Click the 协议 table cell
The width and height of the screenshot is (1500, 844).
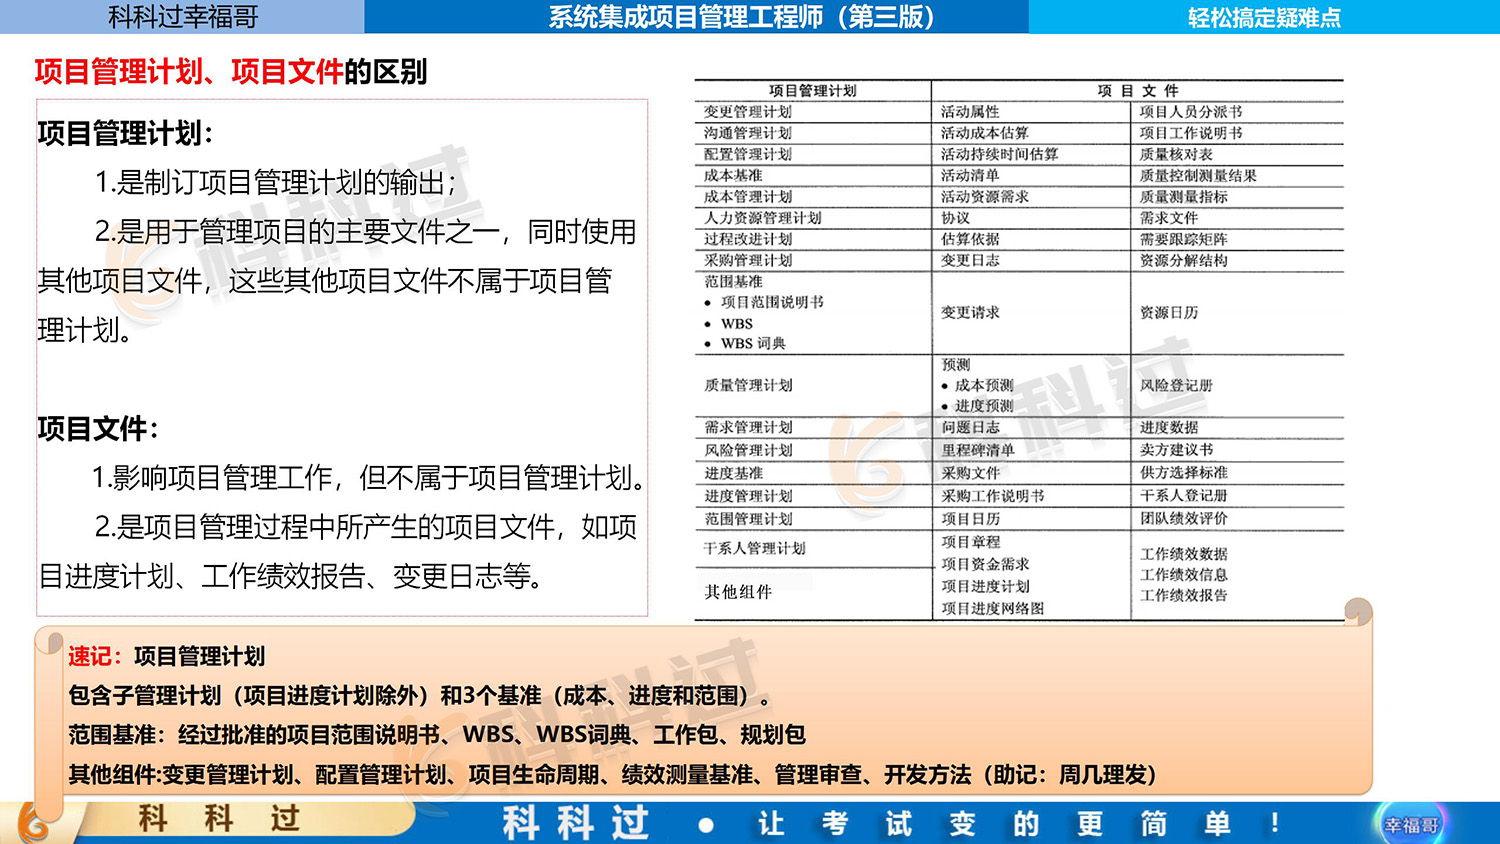coord(955,217)
